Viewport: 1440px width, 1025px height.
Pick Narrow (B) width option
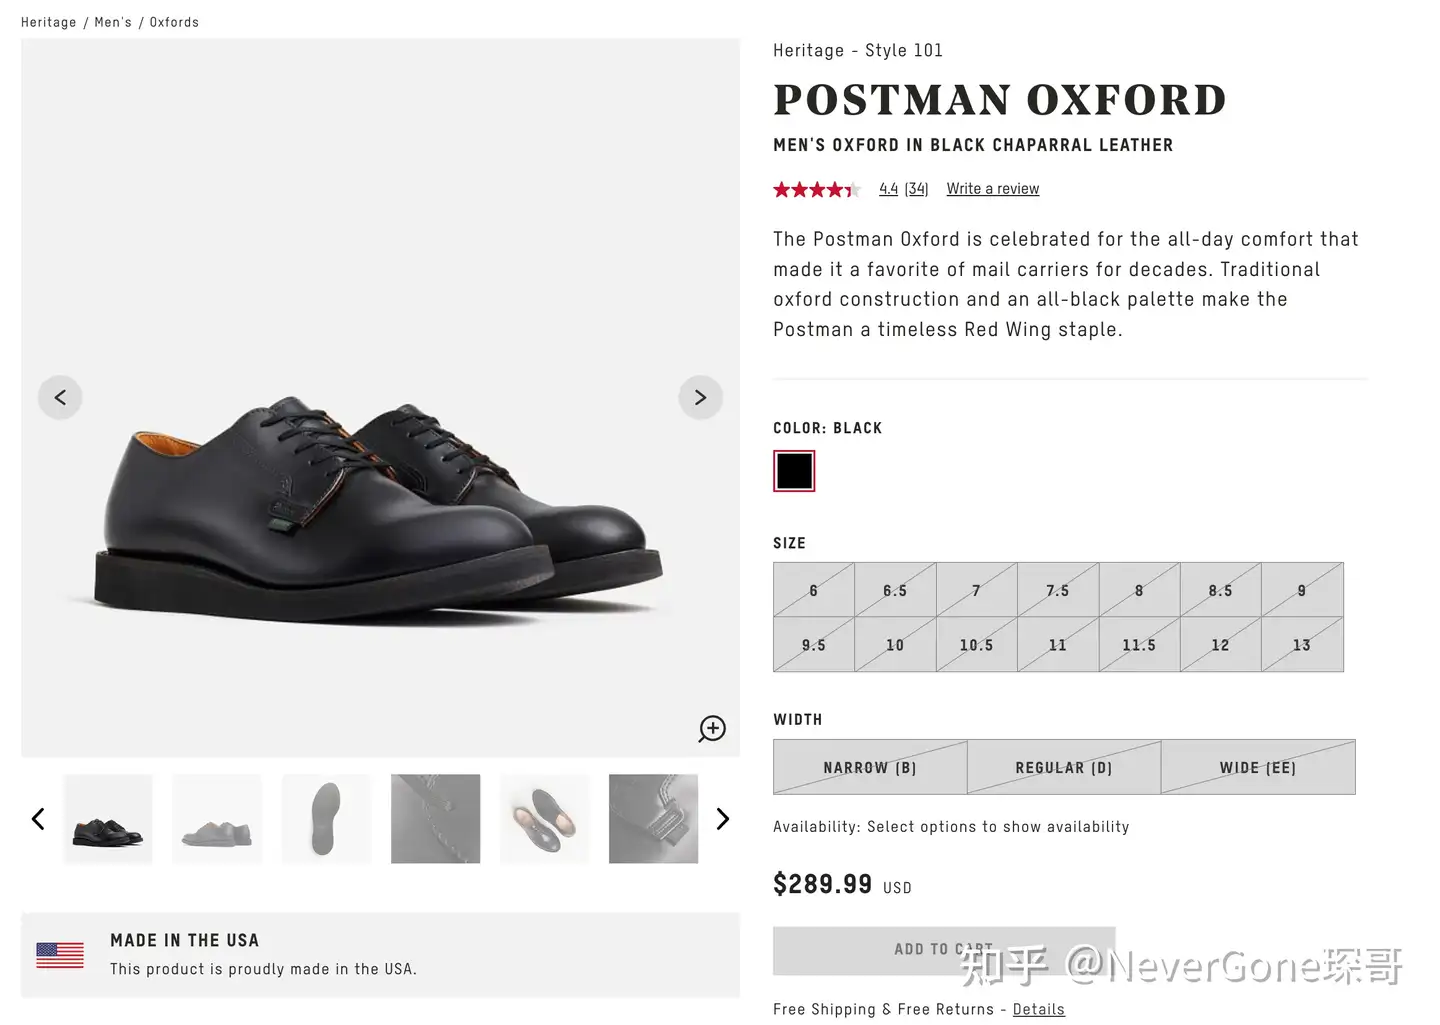click(x=869, y=767)
